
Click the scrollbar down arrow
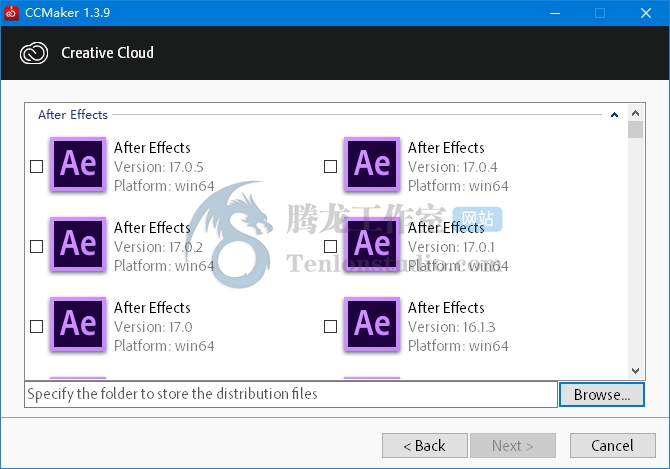pyautogui.click(x=635, y=370)
